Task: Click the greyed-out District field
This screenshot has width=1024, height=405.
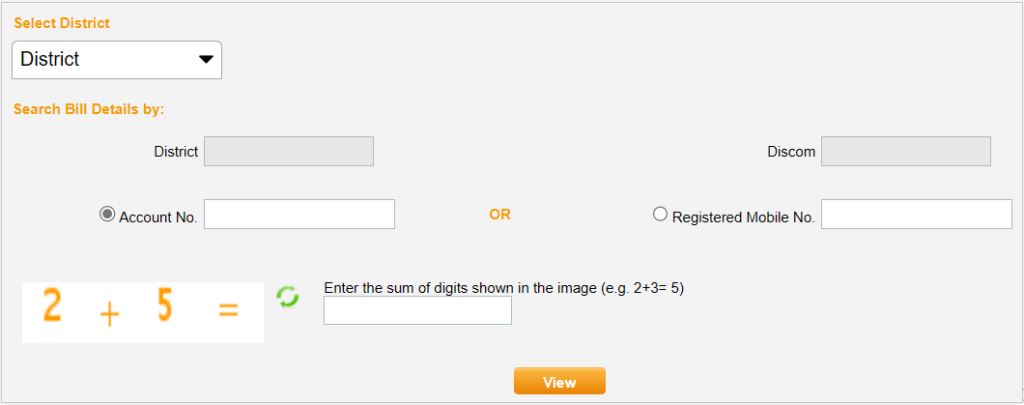Action: point(288,152)
